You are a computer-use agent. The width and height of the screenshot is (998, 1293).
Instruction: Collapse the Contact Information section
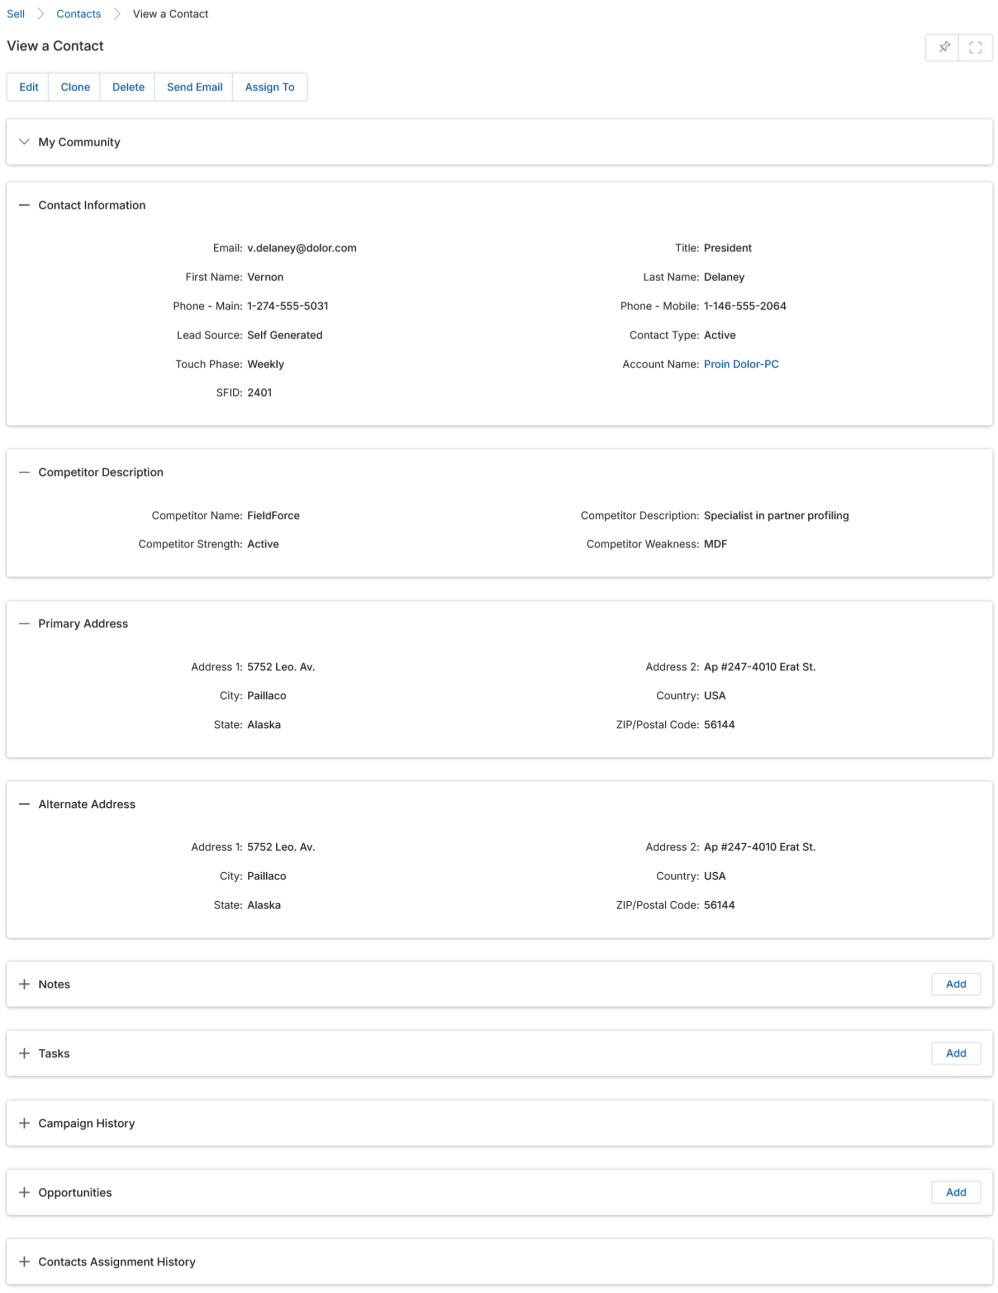25,205
